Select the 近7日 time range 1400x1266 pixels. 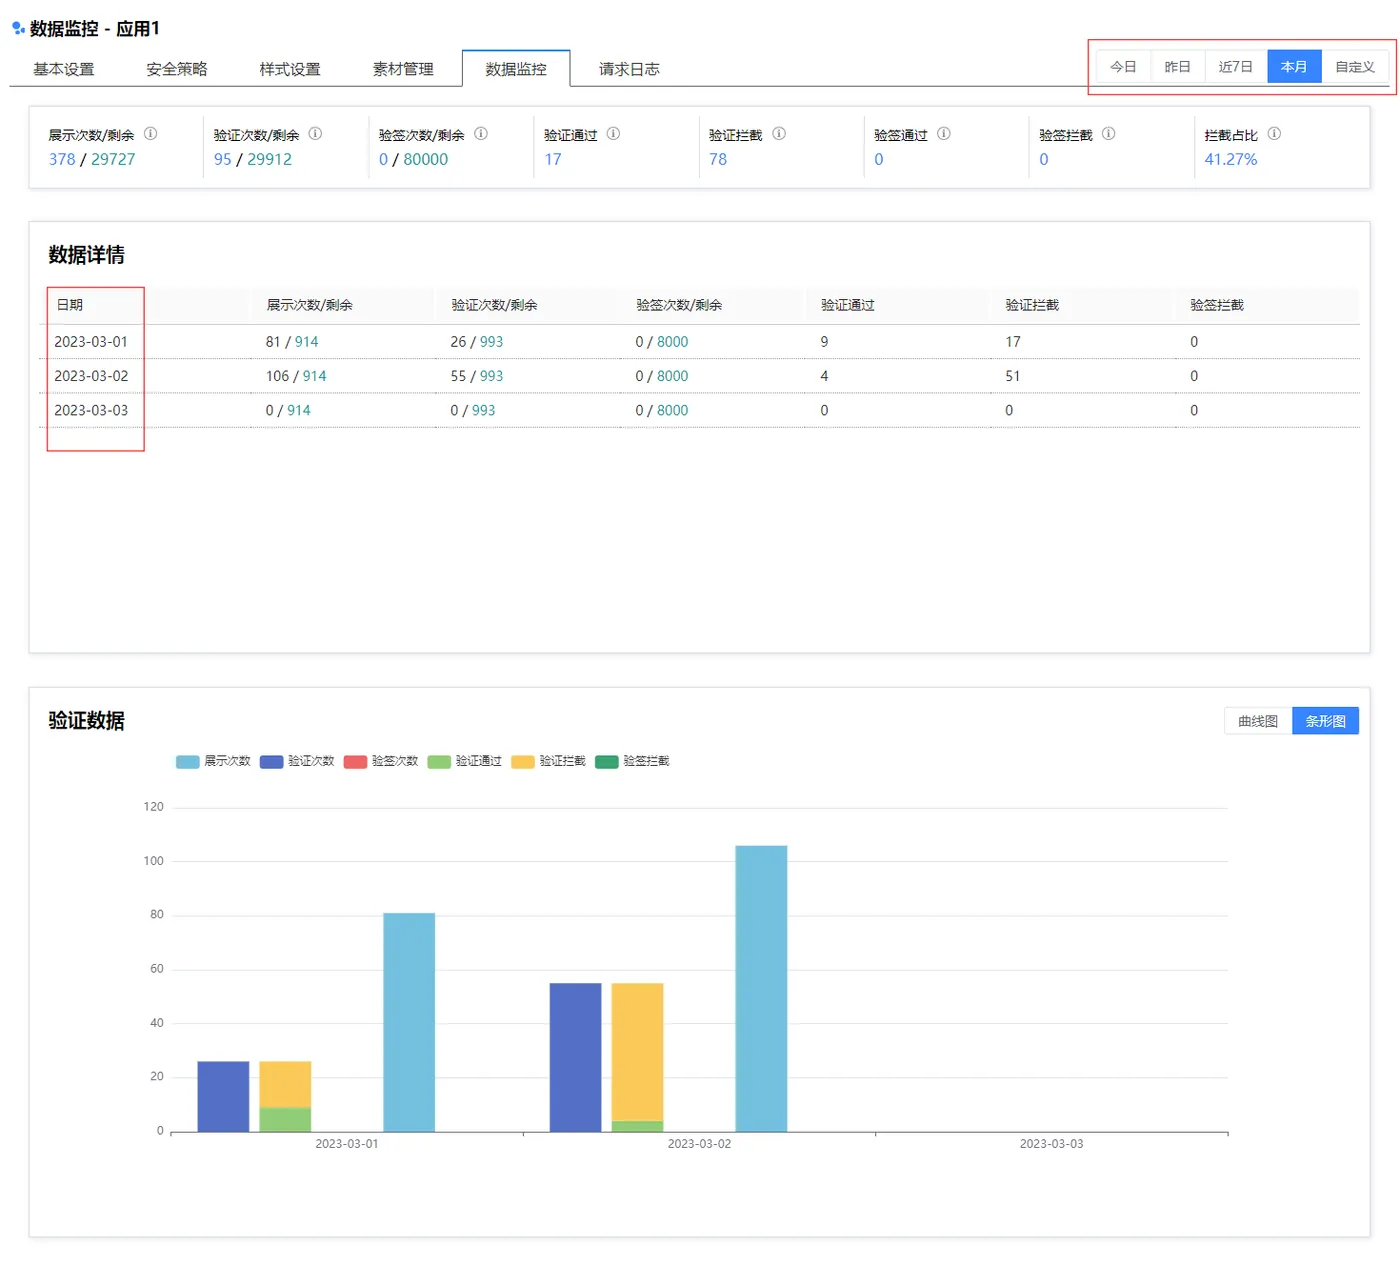1236,67
